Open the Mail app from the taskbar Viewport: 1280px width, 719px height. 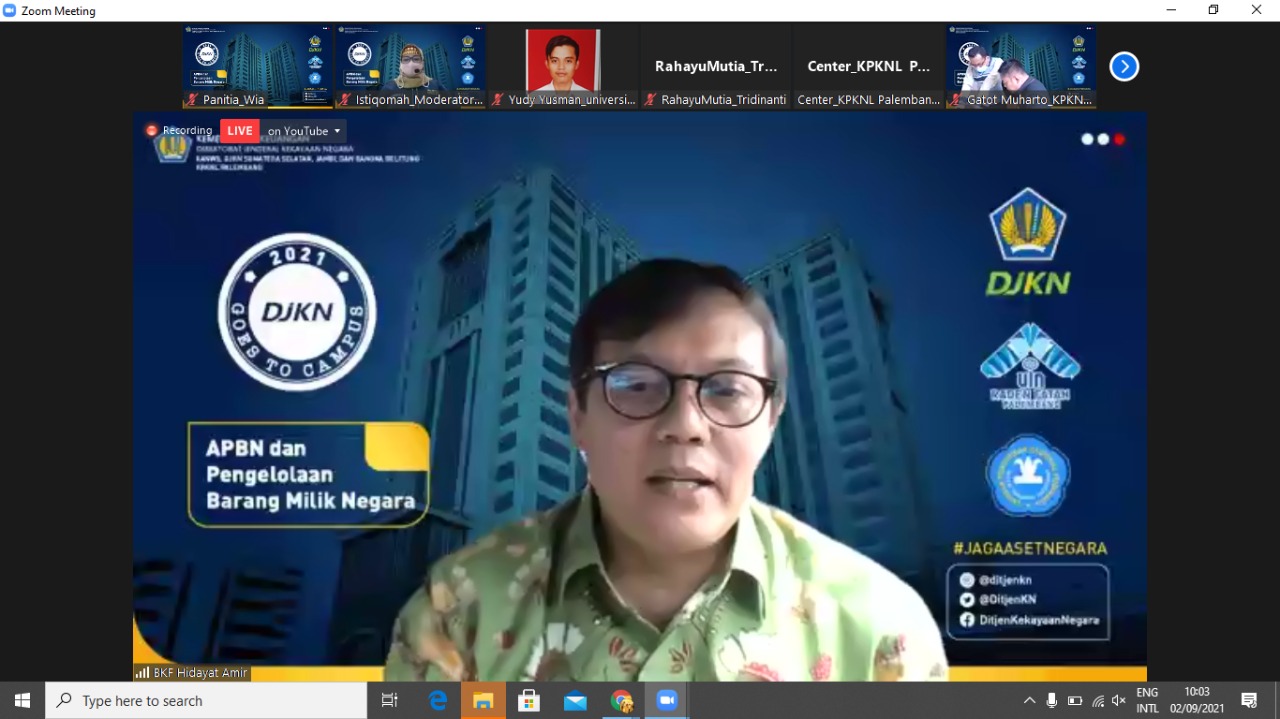point(575,700)
